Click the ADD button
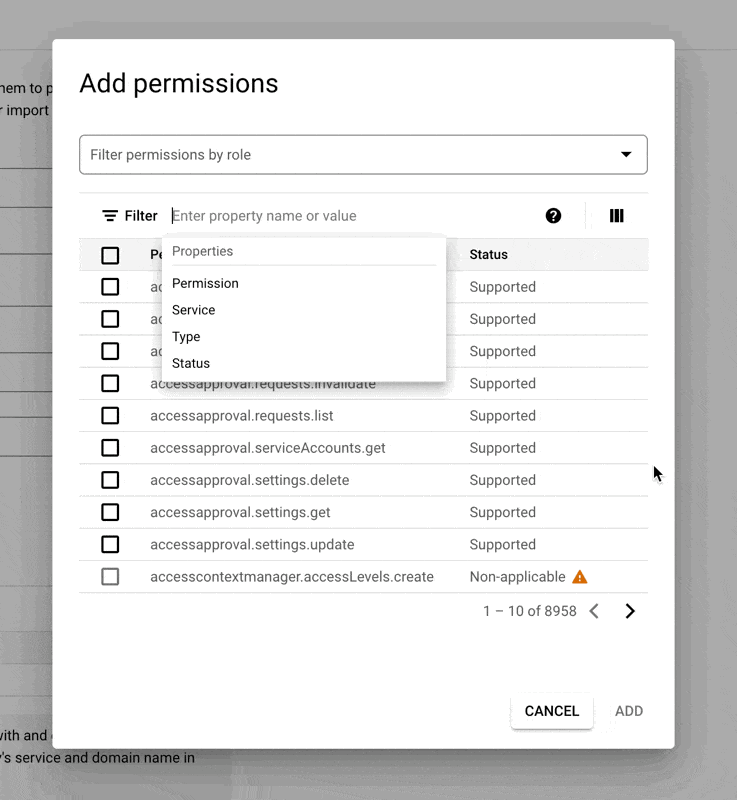 coord(629,711)
